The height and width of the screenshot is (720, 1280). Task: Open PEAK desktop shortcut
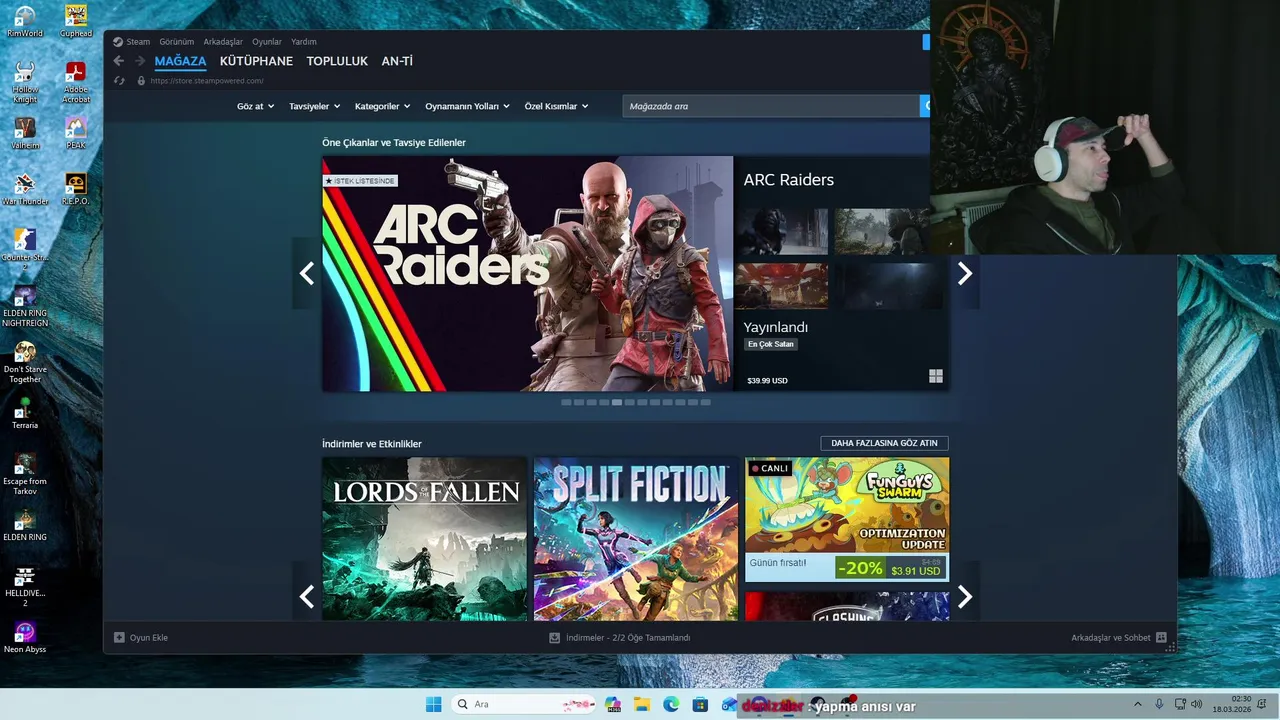point(76,133)
